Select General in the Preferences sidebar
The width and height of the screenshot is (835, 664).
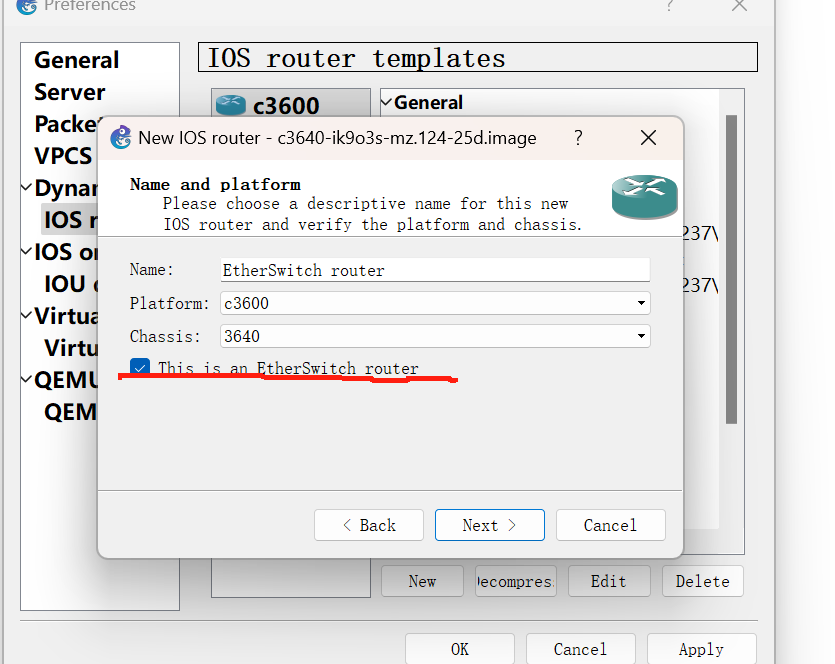click(x=77, y=60)
